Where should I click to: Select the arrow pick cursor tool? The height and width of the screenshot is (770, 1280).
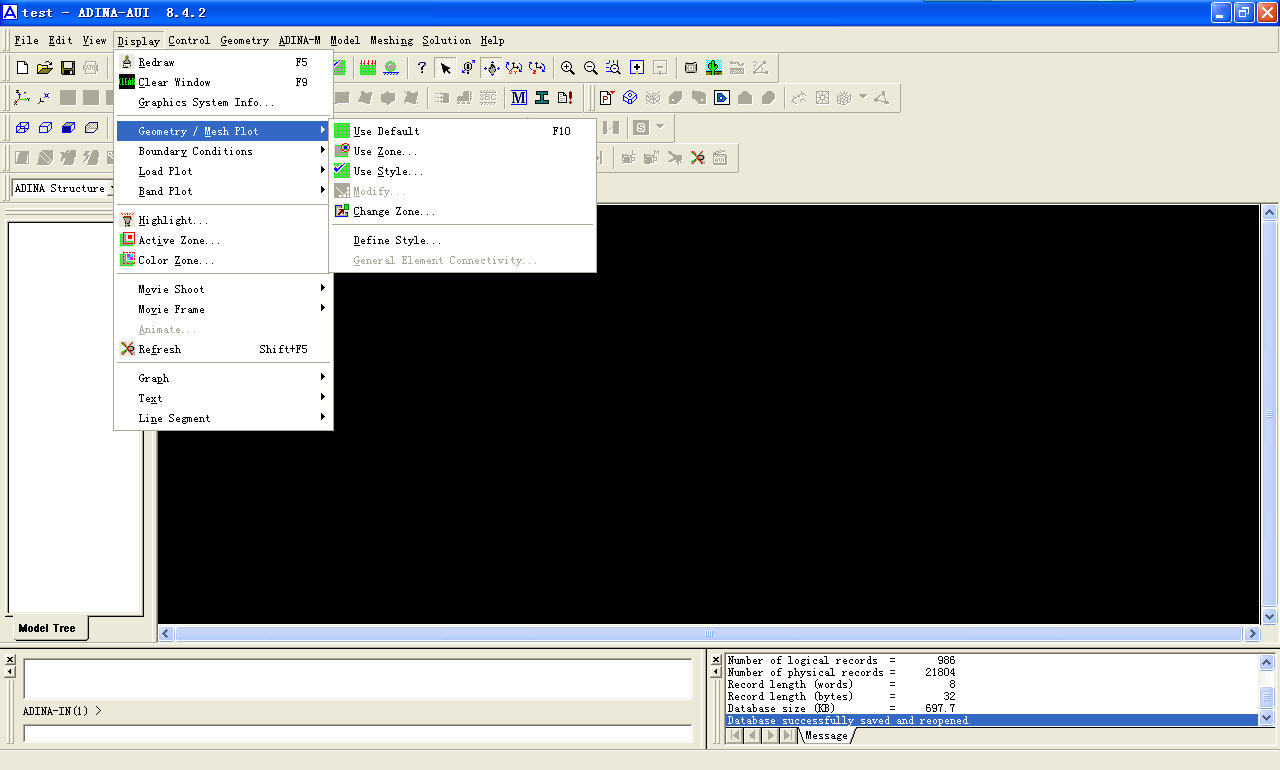tap(445, 68)
